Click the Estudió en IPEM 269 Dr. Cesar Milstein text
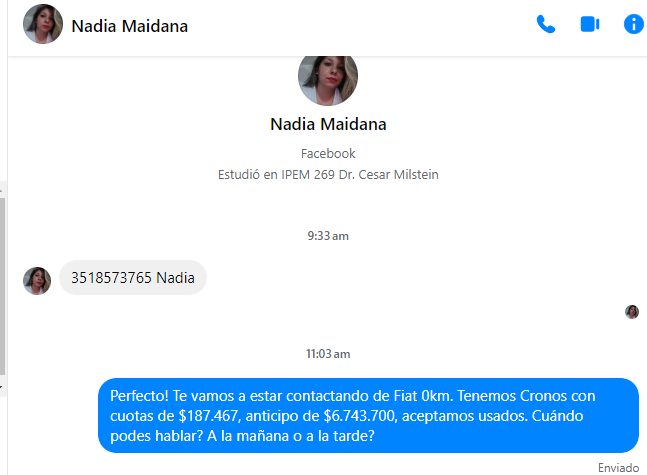This screenshot has height=475, width=647. (328, 175)
